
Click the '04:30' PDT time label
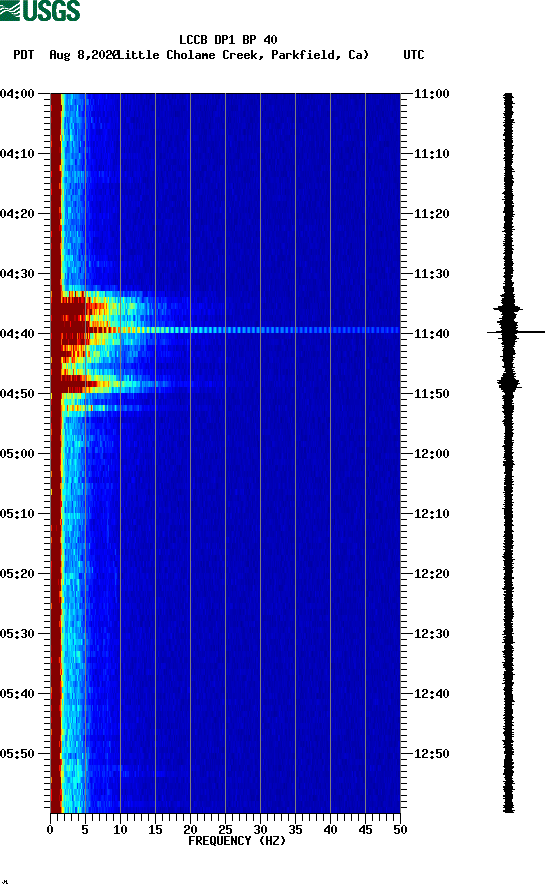(x=17, y=273)
